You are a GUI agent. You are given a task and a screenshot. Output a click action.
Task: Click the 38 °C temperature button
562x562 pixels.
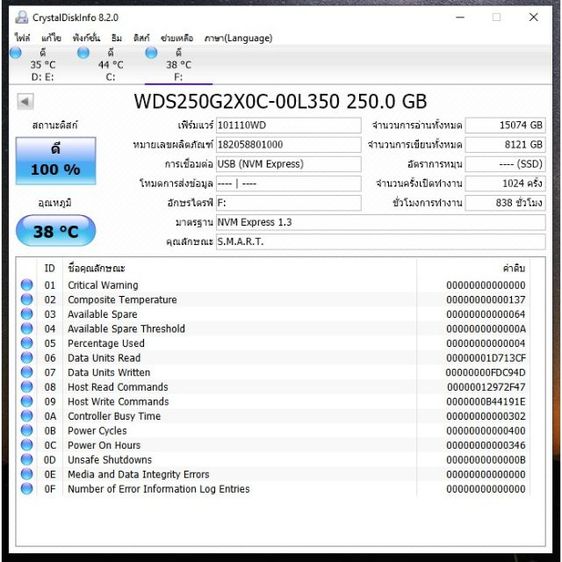pos(56,231)
